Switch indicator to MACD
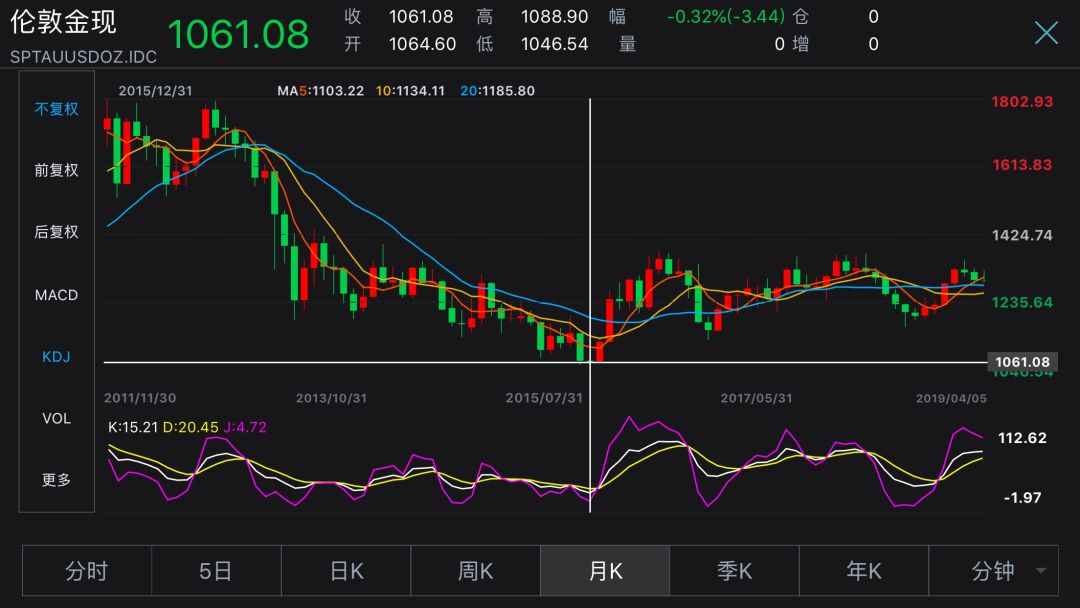The height and width of the screenshot is (608, 1080). (56, 295)
